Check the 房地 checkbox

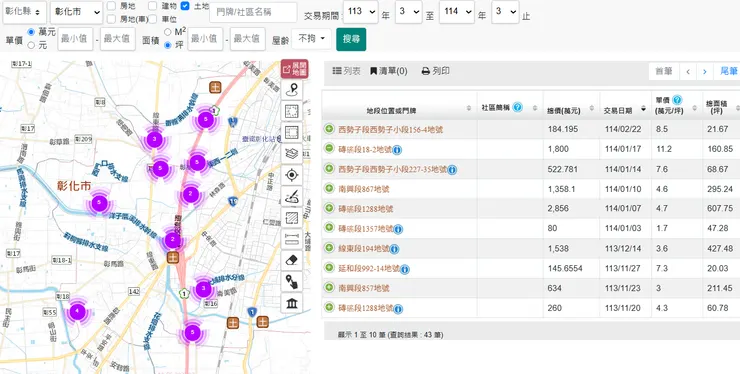111,6
